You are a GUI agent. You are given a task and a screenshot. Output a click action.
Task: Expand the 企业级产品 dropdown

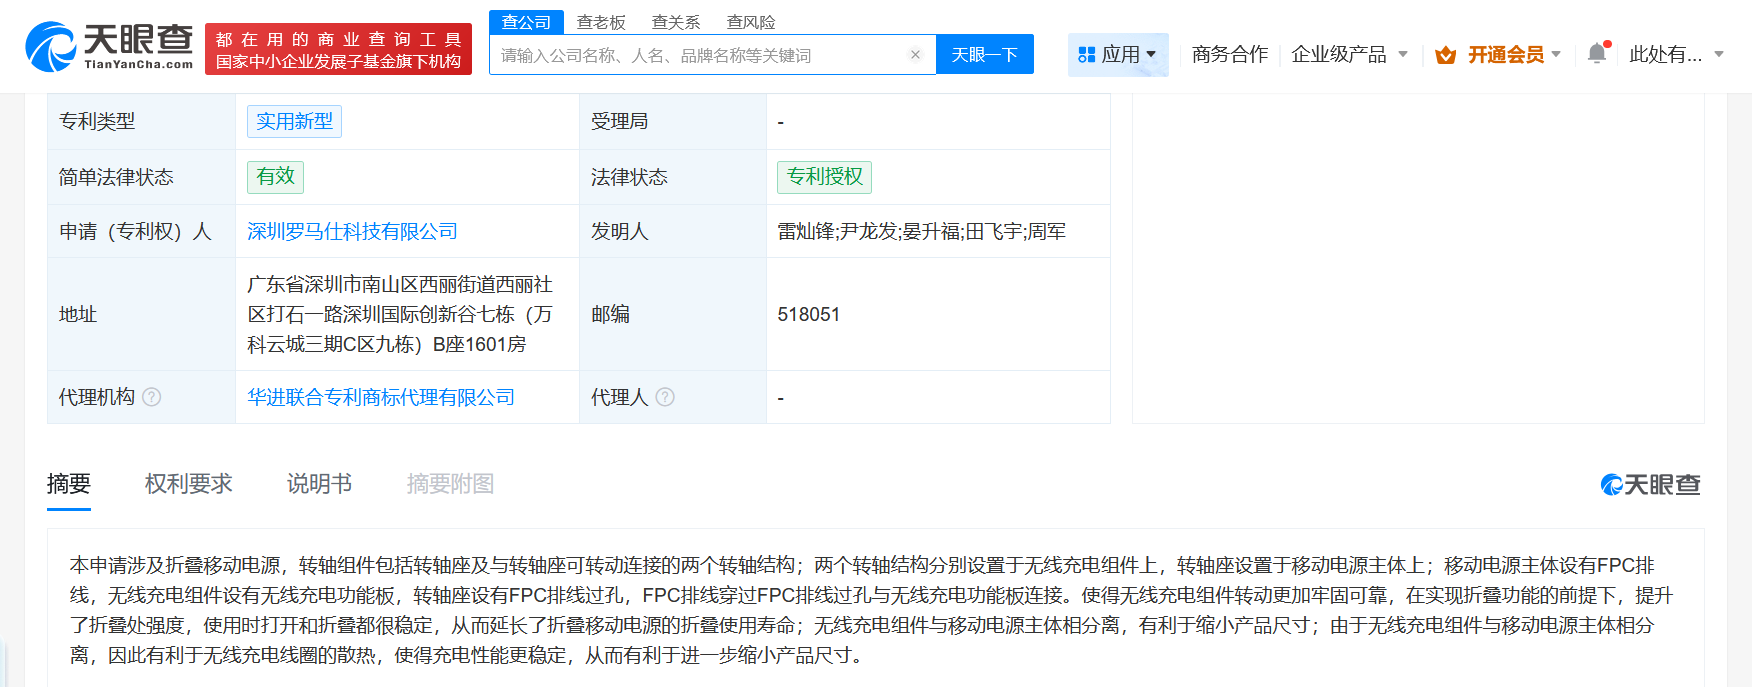1403,54
